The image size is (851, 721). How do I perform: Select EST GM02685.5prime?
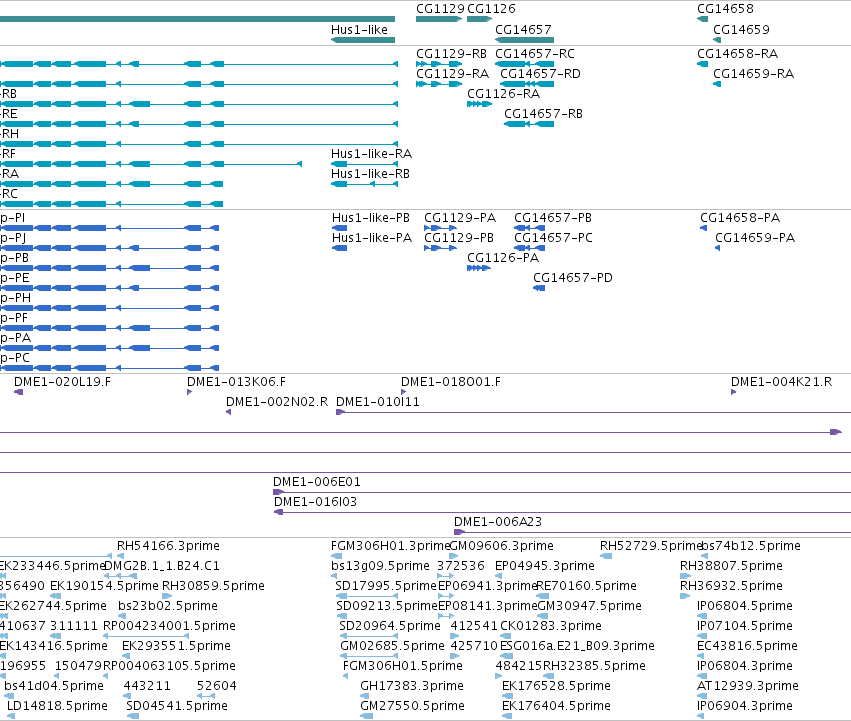392,646
